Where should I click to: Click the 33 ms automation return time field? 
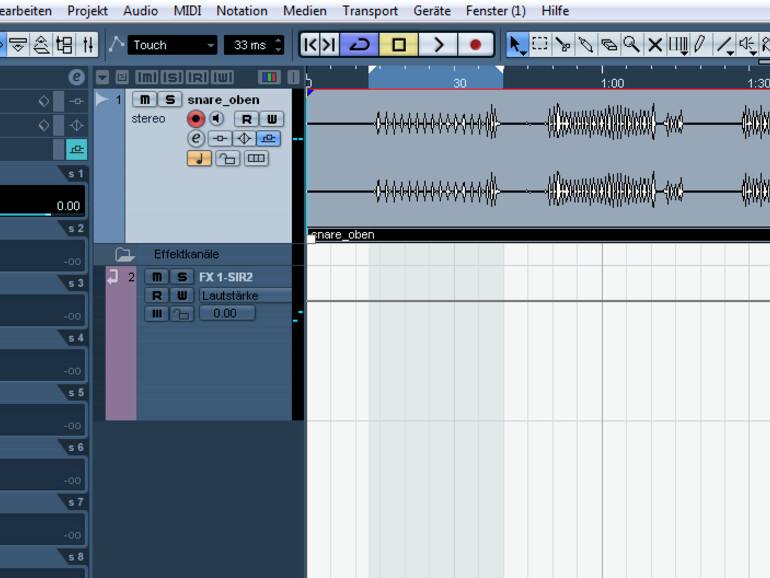click(249, 45)
